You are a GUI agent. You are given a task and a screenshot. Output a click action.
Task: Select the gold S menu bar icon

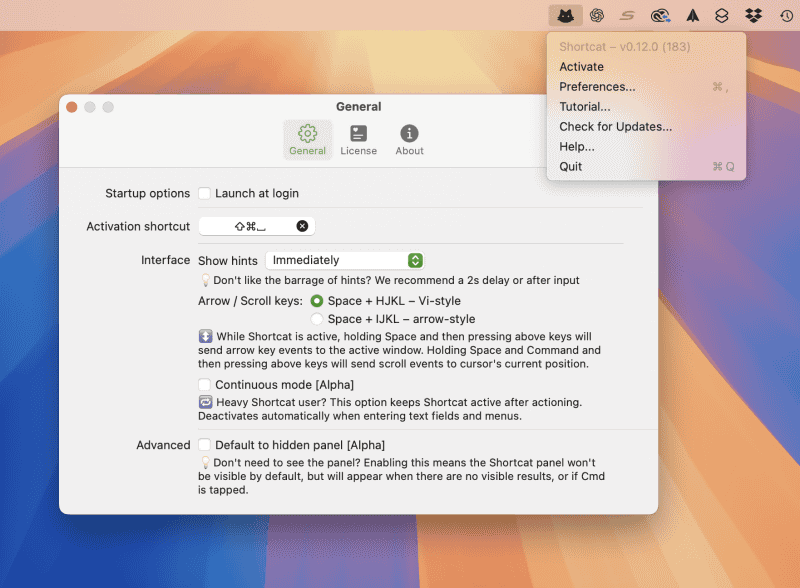[627, 14]
